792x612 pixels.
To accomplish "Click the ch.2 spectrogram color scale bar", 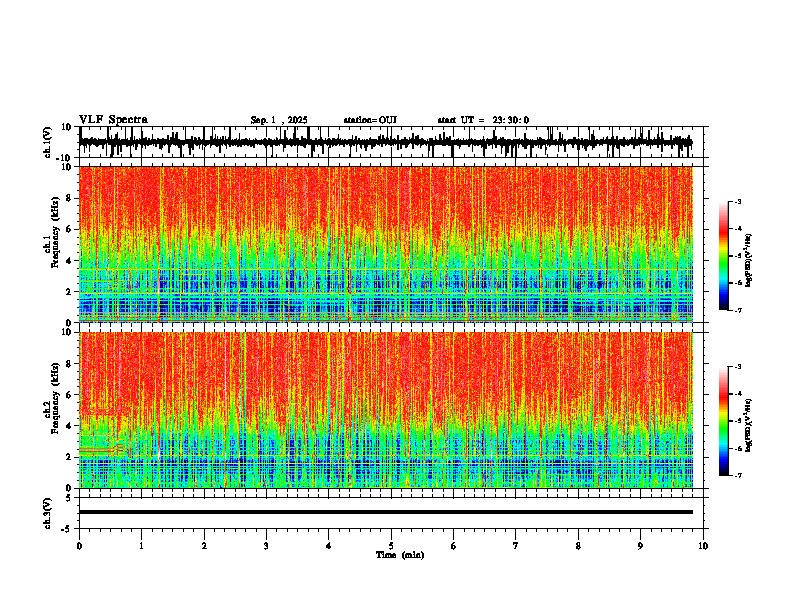I will tap(723, 421).
